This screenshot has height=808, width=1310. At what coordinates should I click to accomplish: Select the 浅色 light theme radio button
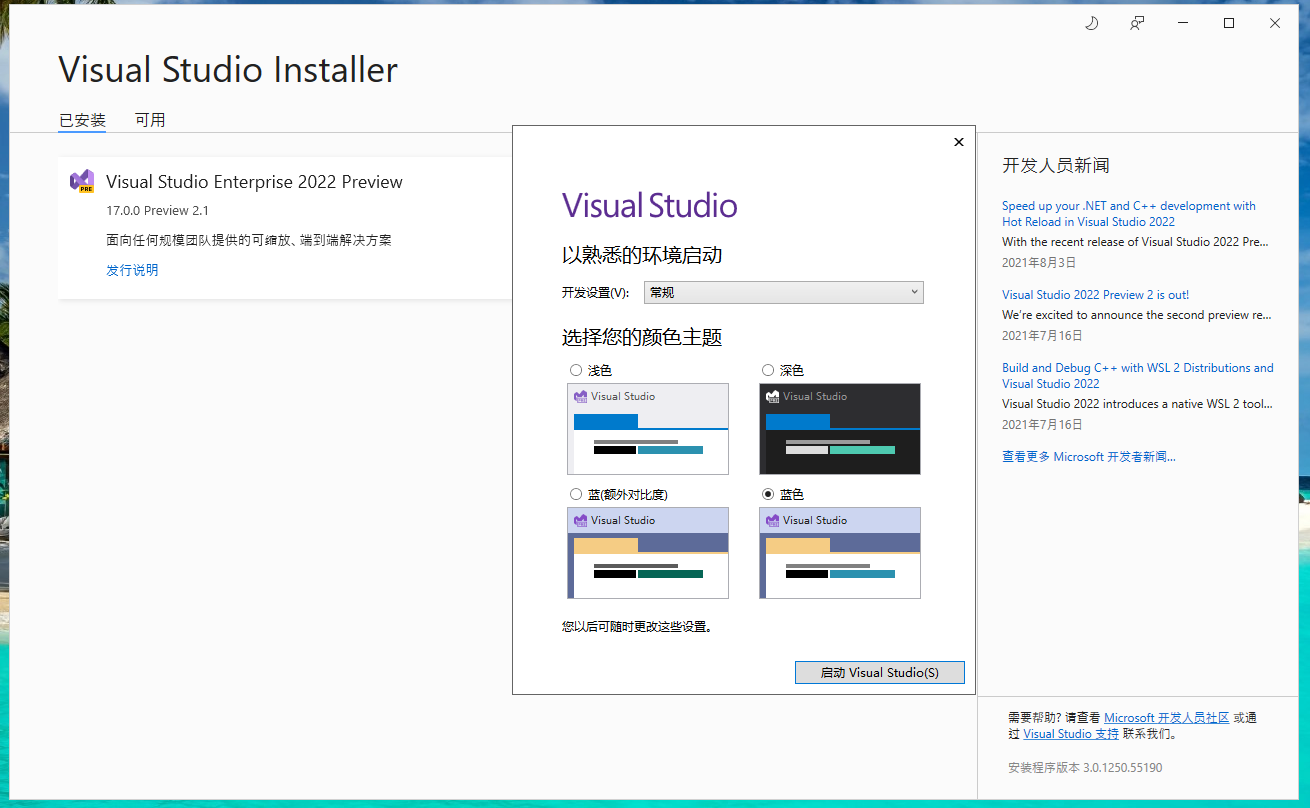coord(576,370)
